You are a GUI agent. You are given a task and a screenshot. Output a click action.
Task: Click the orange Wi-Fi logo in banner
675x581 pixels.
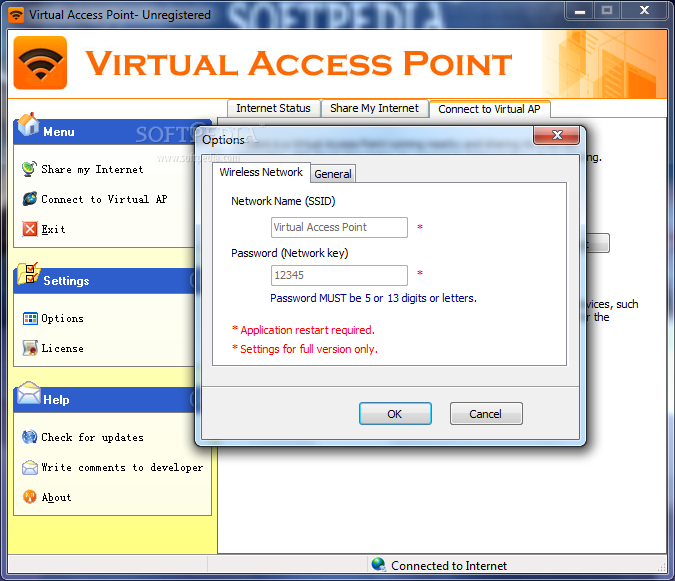tap(40, 63)
